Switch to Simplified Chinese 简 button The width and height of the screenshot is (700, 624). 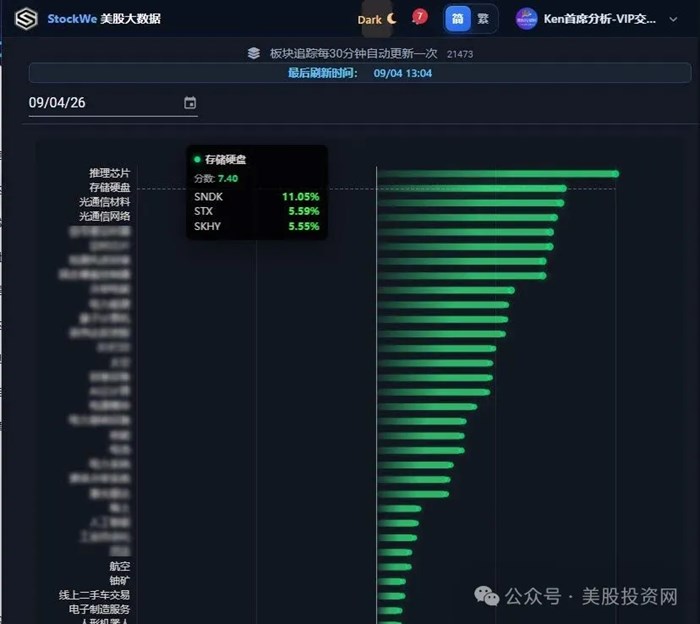pos(458,19)
